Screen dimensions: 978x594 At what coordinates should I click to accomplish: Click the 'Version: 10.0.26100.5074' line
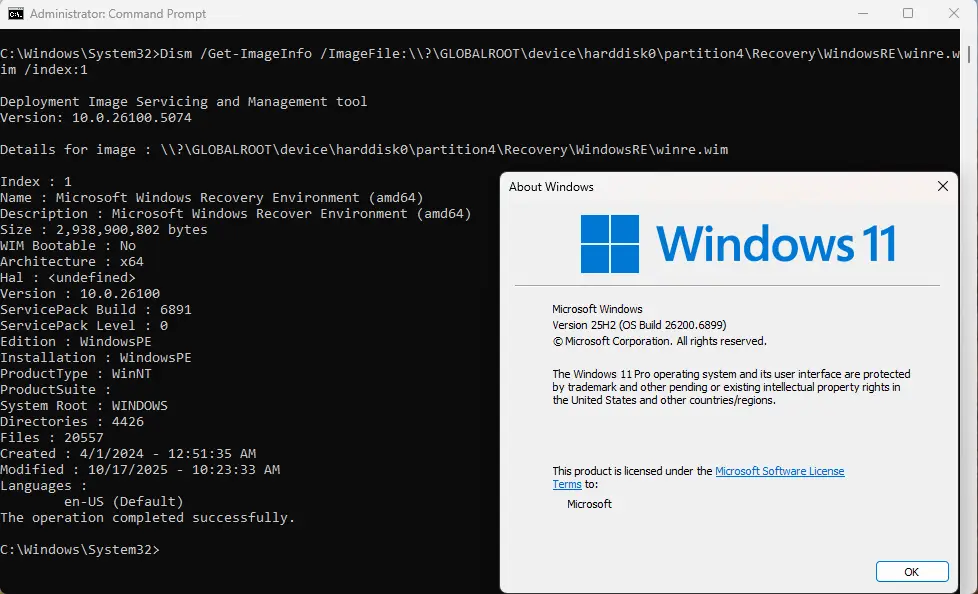96,117
